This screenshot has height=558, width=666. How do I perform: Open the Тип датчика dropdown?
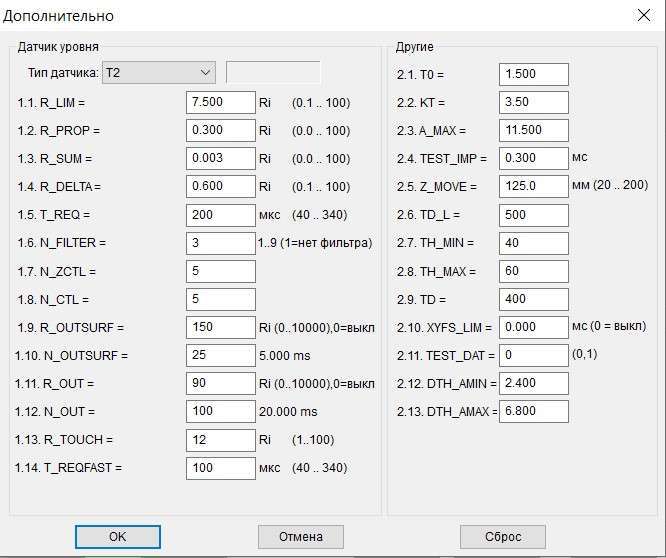pos(158,73)
